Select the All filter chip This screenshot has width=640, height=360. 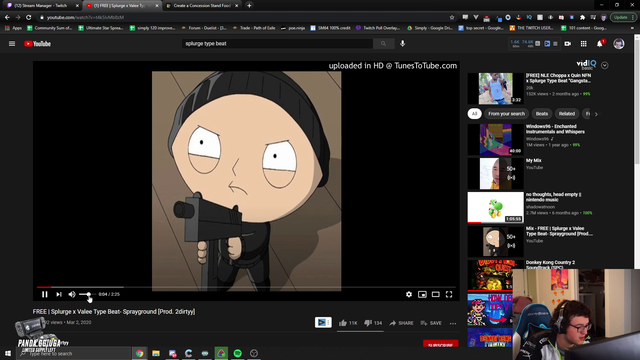pyautogui.click(x=474, y=114)
